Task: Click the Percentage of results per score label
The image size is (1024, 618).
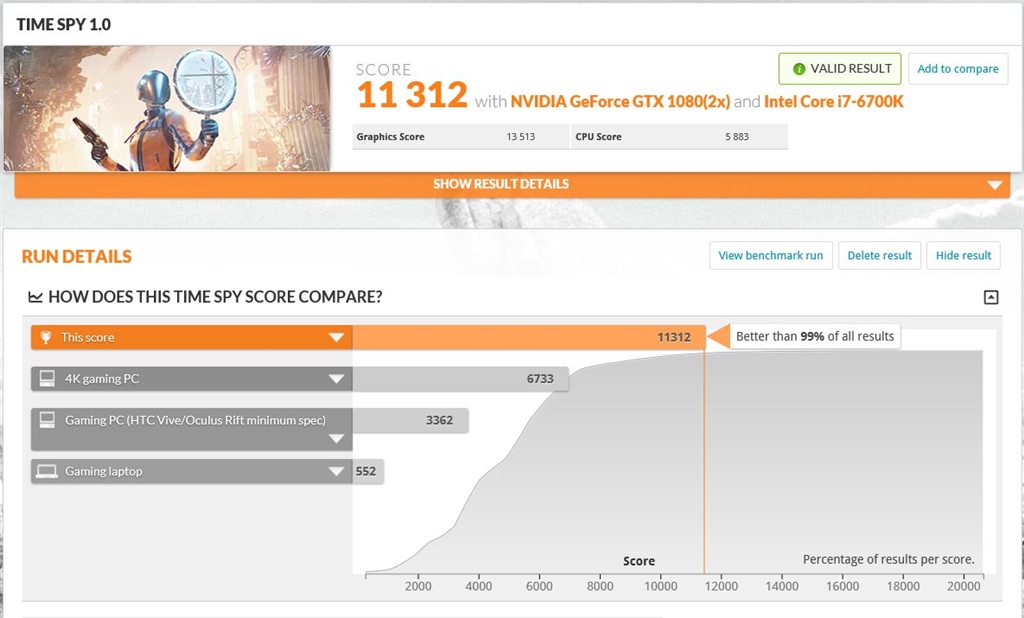Action: [x=888, y=559]
